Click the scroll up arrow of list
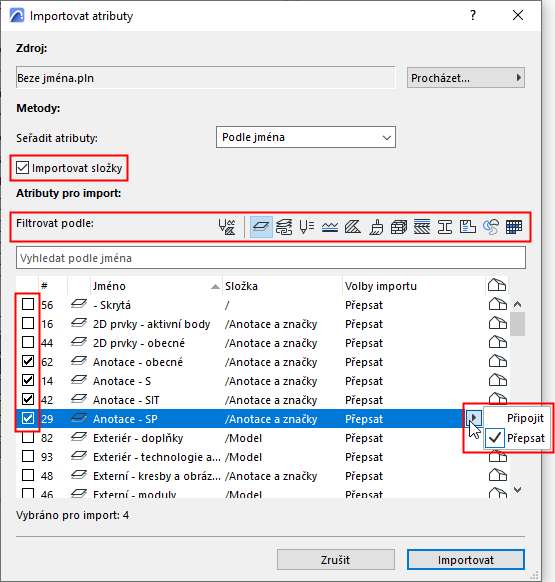 point(518,304)
